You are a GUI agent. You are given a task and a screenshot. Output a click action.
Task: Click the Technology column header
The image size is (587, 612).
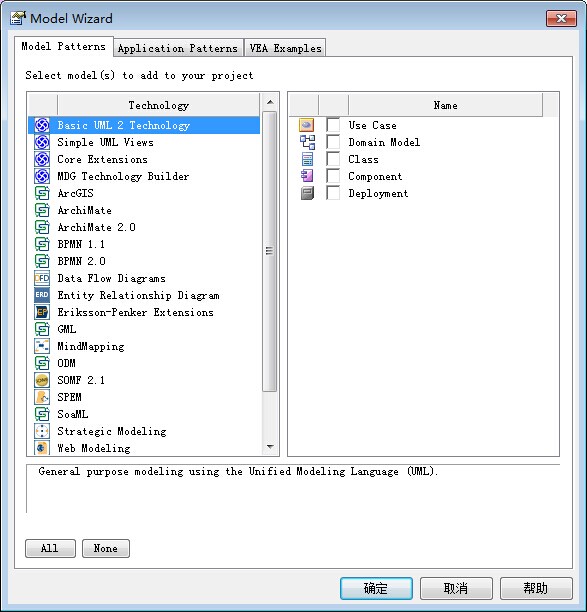coord(158,105)
